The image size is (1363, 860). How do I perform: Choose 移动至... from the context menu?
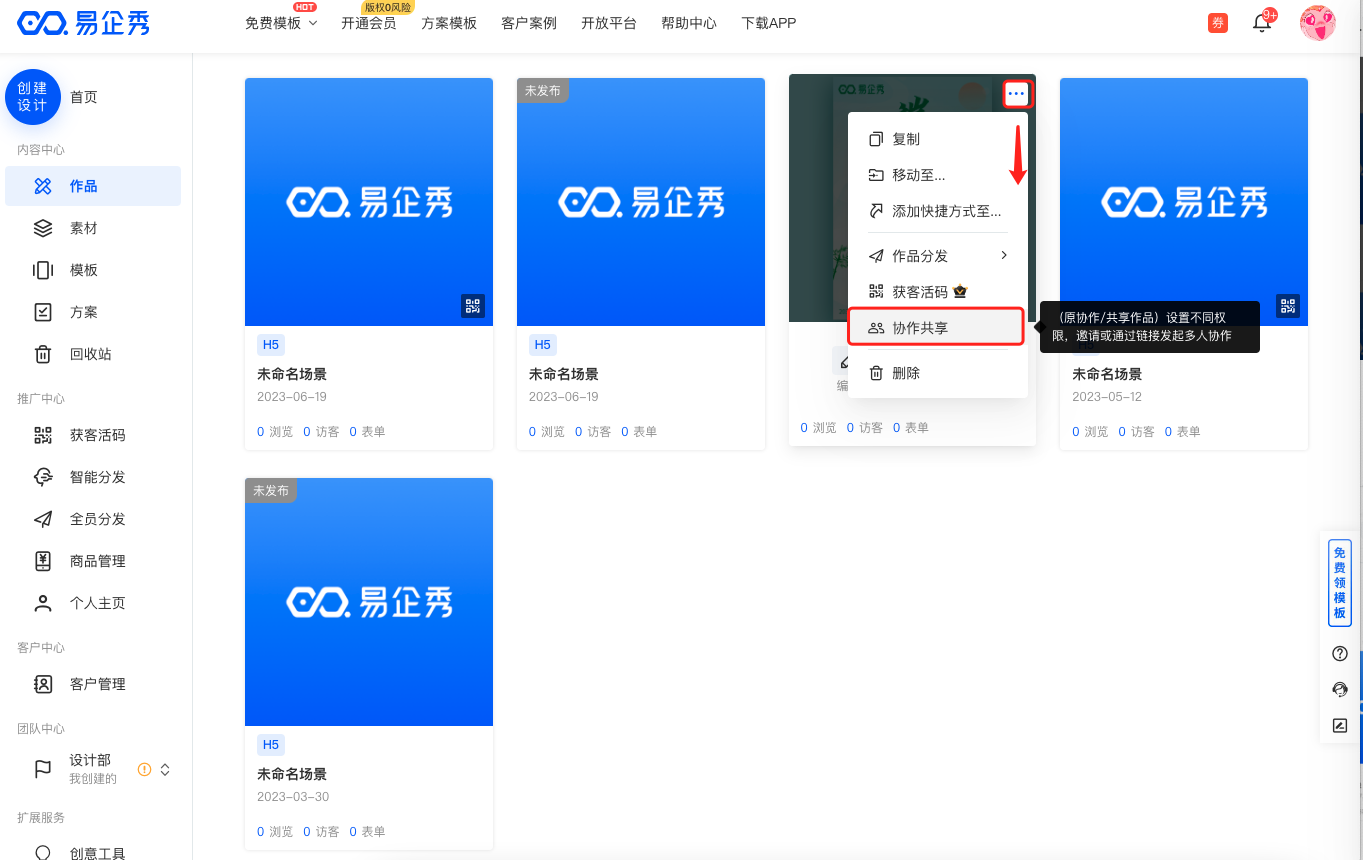point(937,175)
